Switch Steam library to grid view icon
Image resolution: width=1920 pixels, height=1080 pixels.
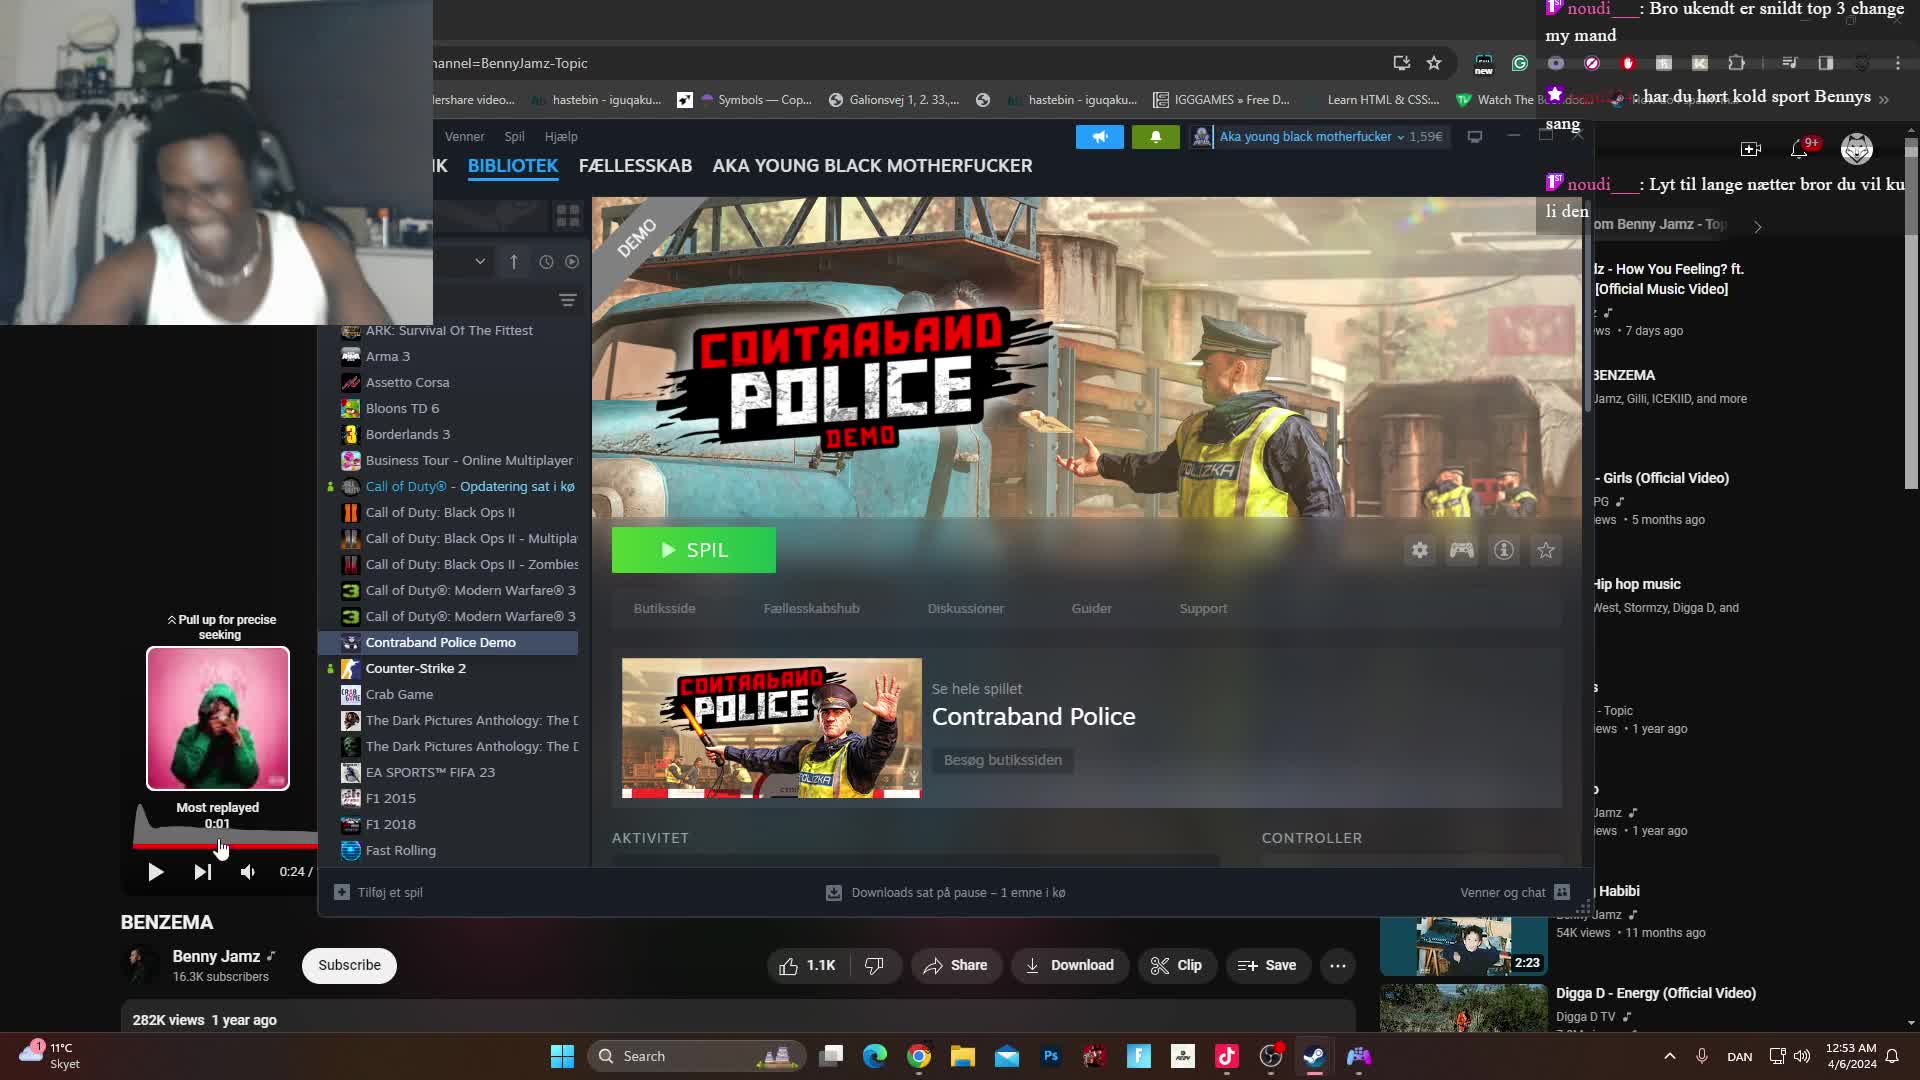(568, 216)
